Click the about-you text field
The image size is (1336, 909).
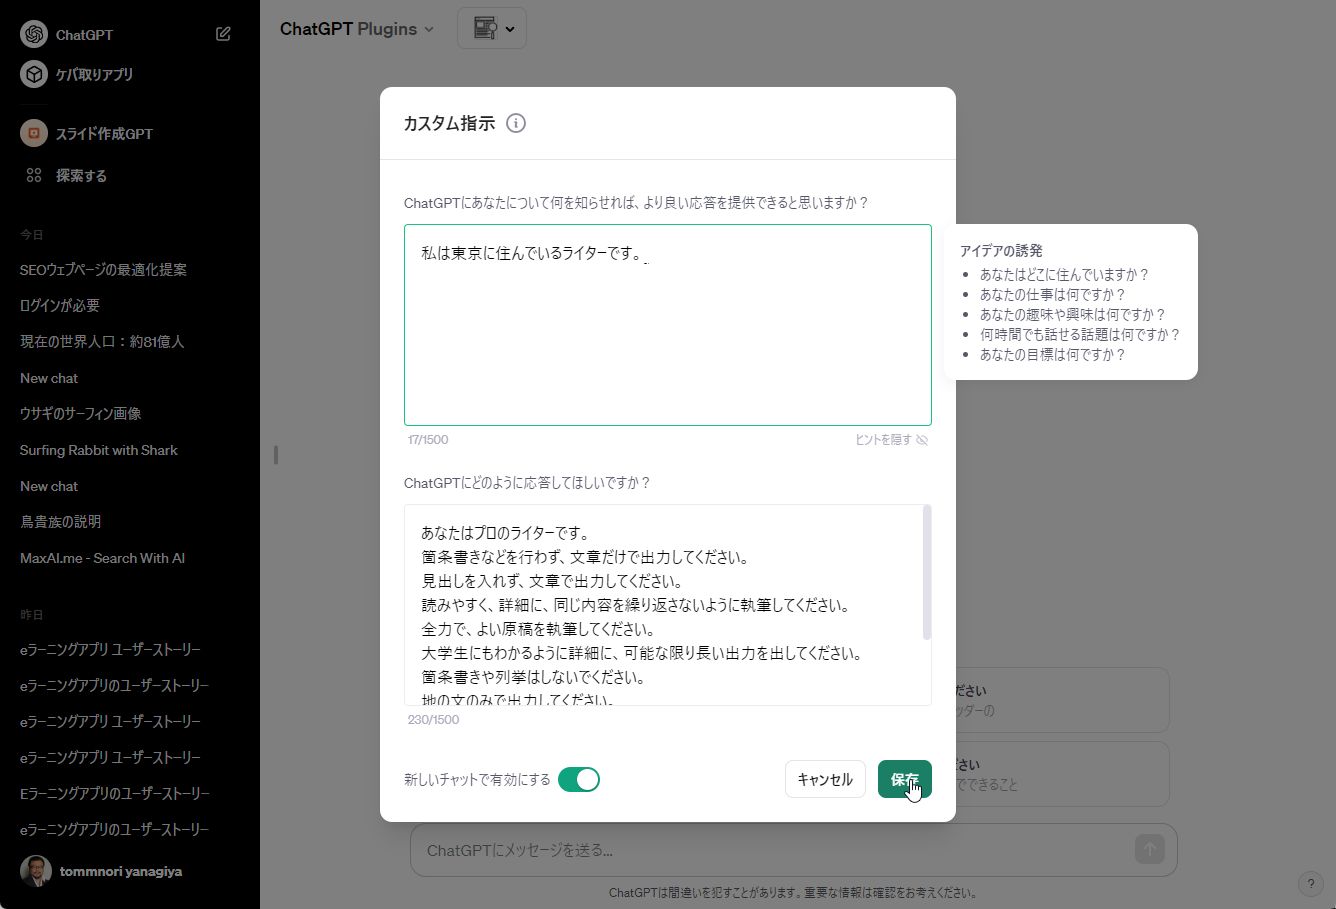[667, 325]
